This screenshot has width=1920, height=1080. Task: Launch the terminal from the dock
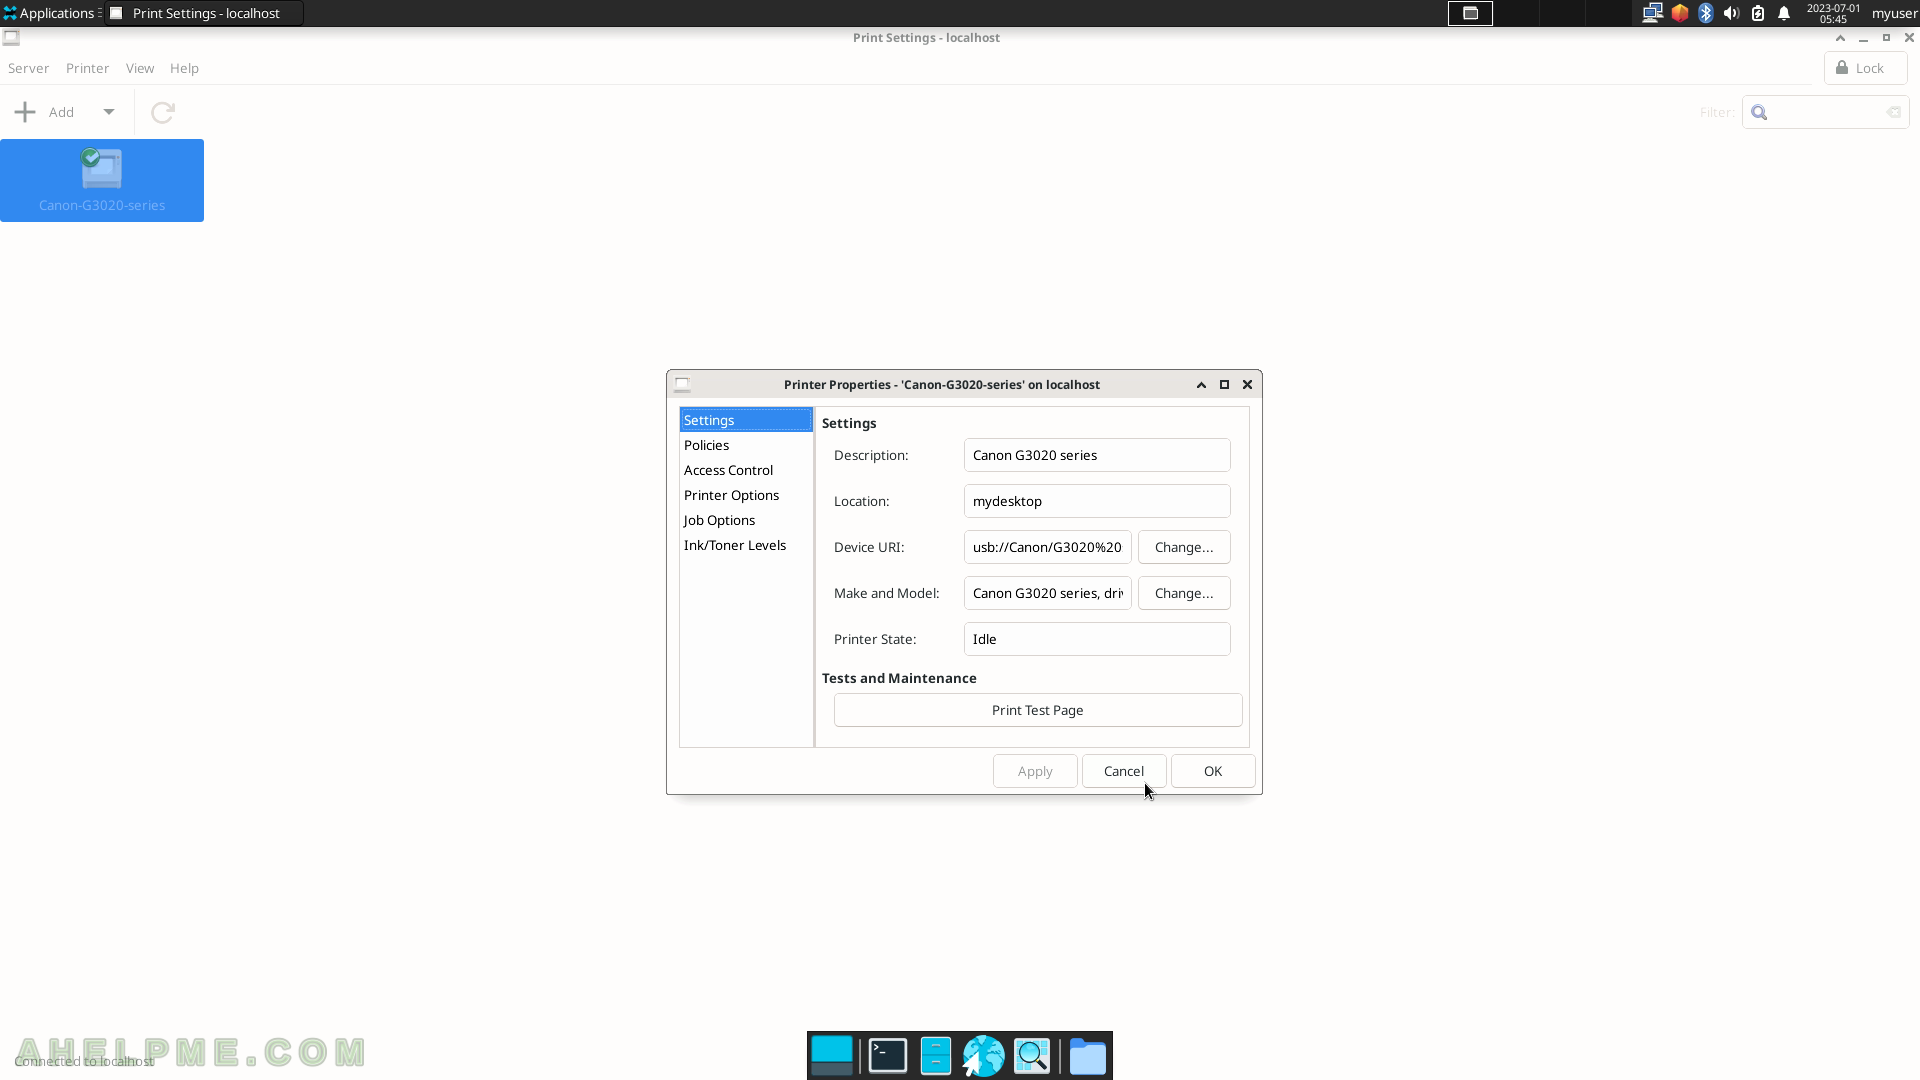coord(888,1056)
